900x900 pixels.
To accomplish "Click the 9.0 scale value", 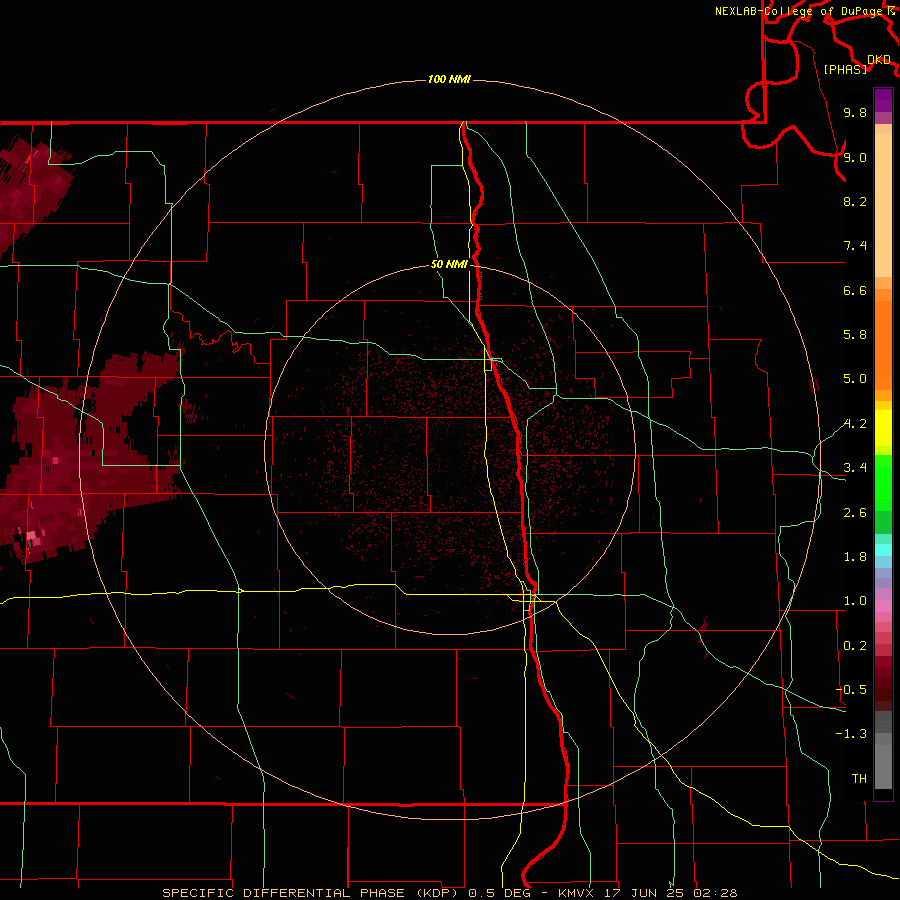I will click(855, 157).
